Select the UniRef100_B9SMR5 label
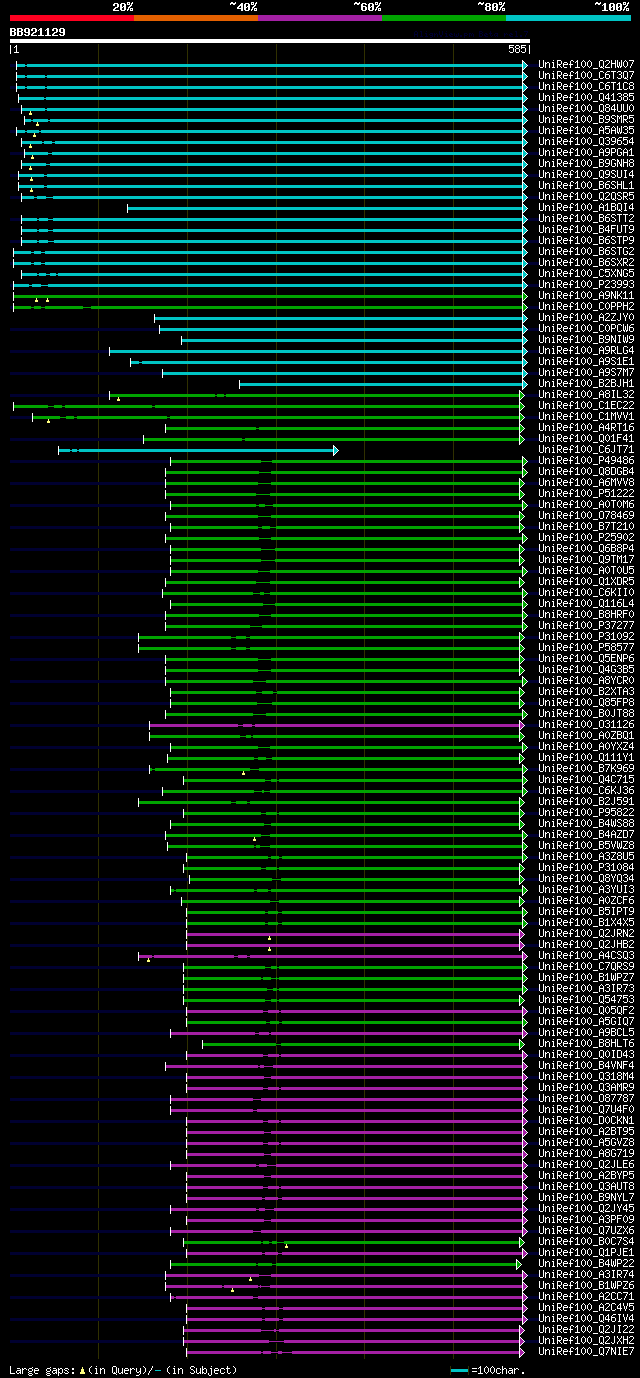Viewport: 640px width, 1378px height. click(x=586, y=119)
